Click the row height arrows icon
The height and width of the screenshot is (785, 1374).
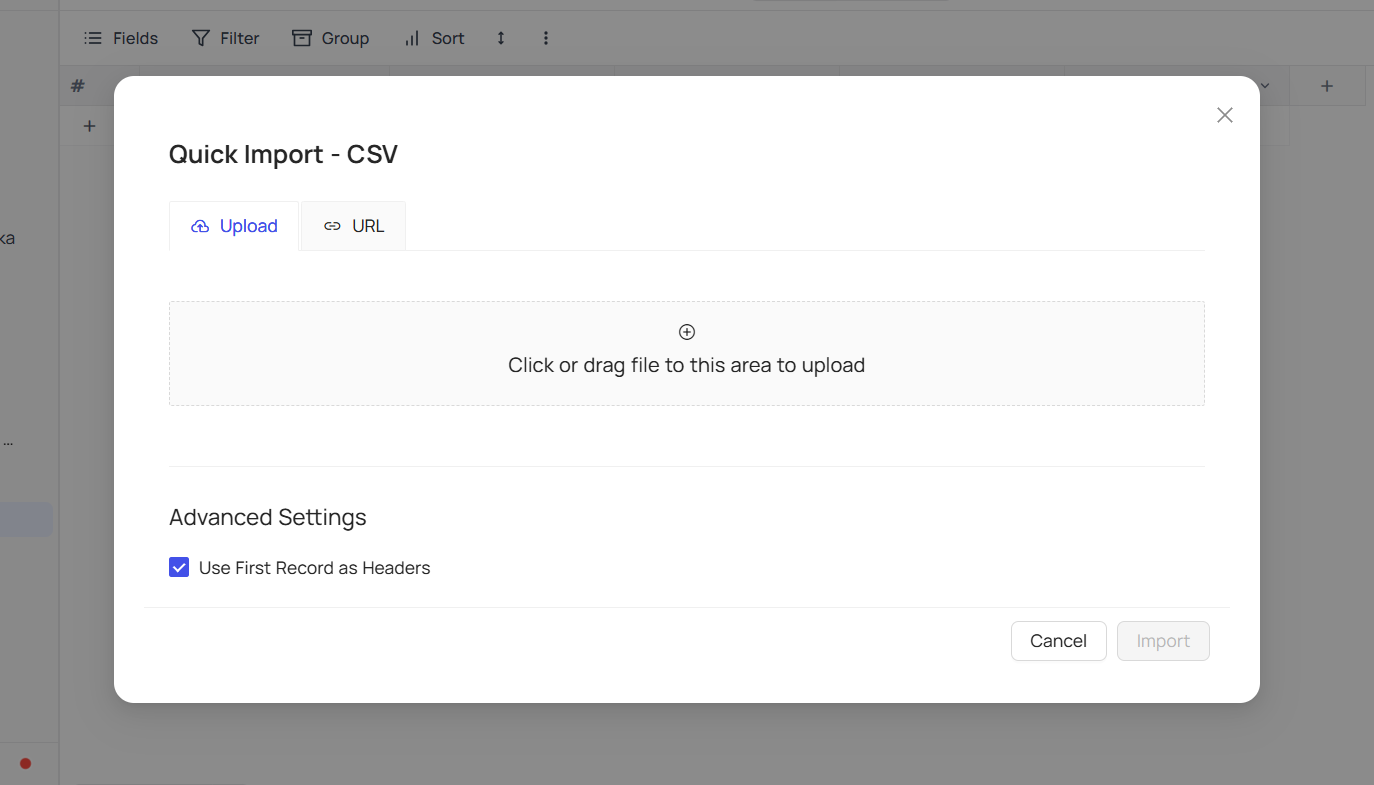(x=501, y=38)
